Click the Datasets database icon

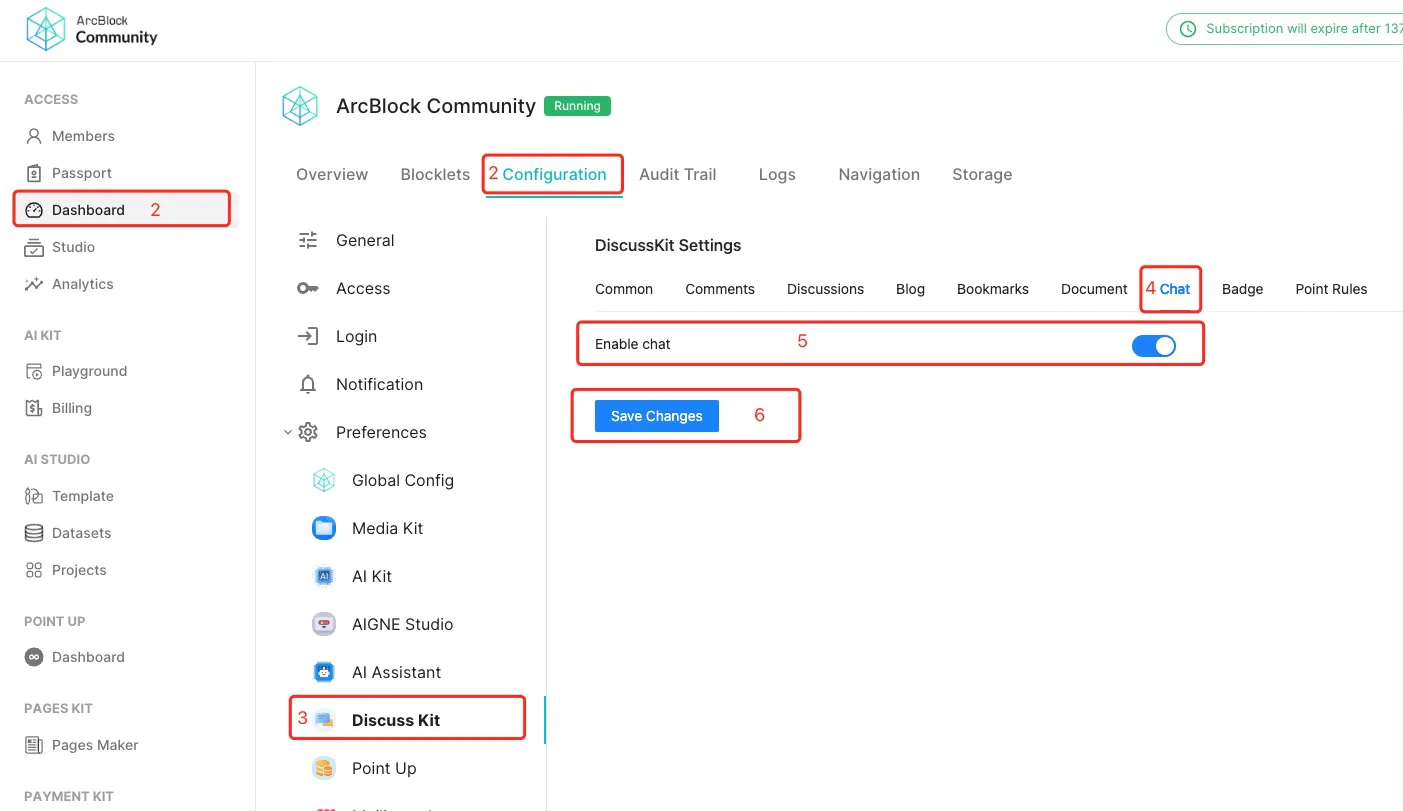coord(34,533)
